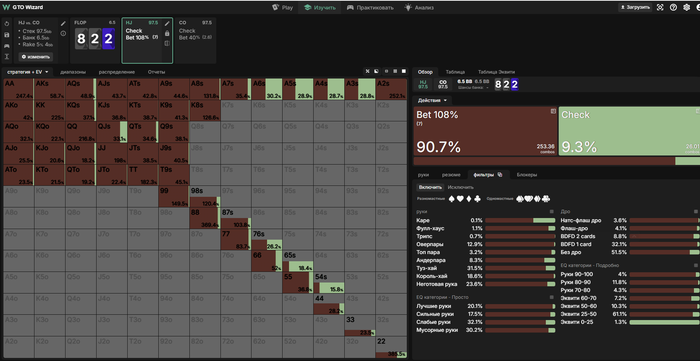Toggle suited double-club filter

point(546,199)
